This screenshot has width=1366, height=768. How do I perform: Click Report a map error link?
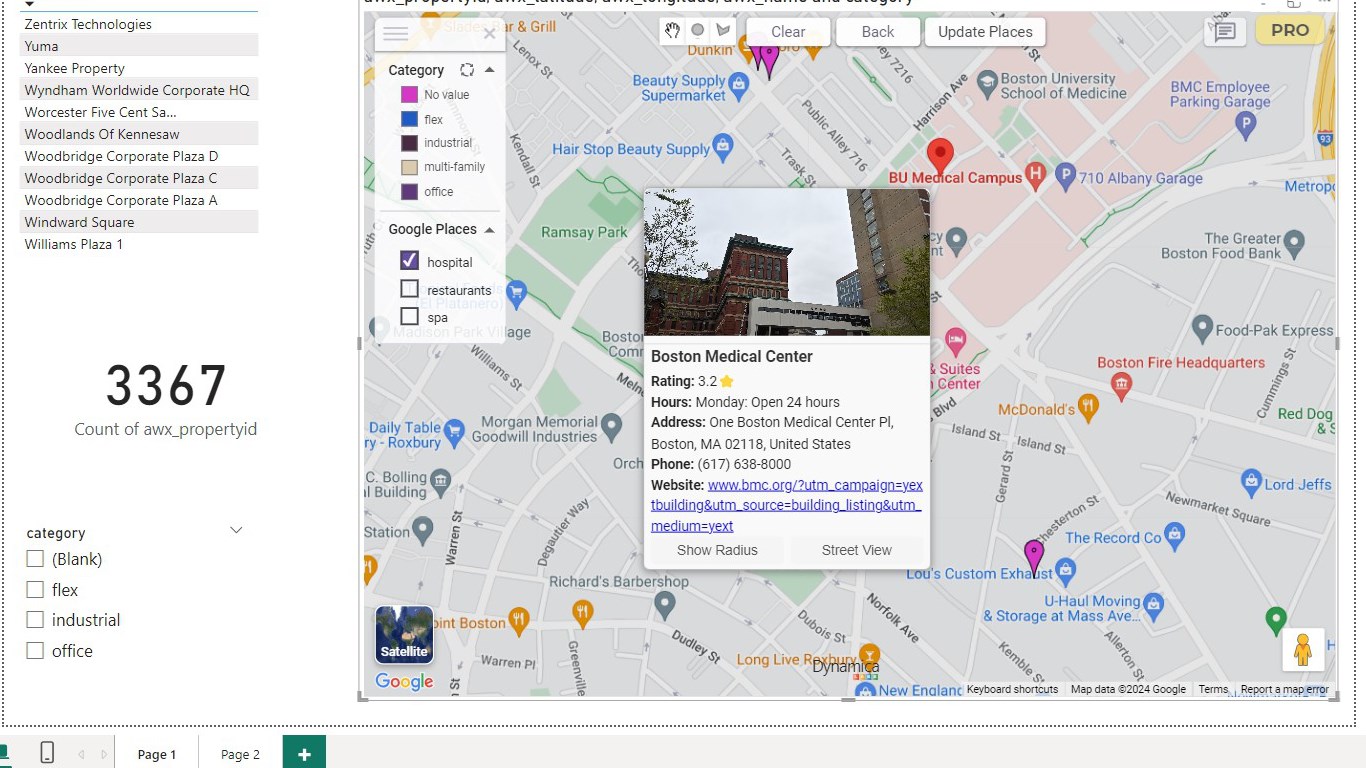point(1284,689)
